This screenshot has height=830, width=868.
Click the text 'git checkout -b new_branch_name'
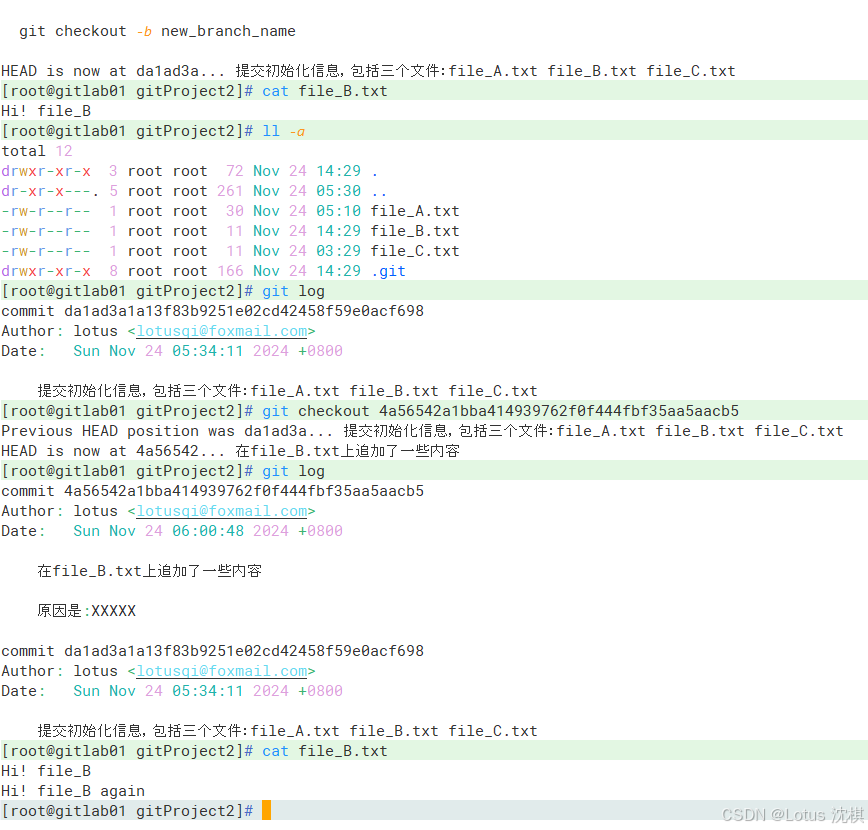(157, 31)
